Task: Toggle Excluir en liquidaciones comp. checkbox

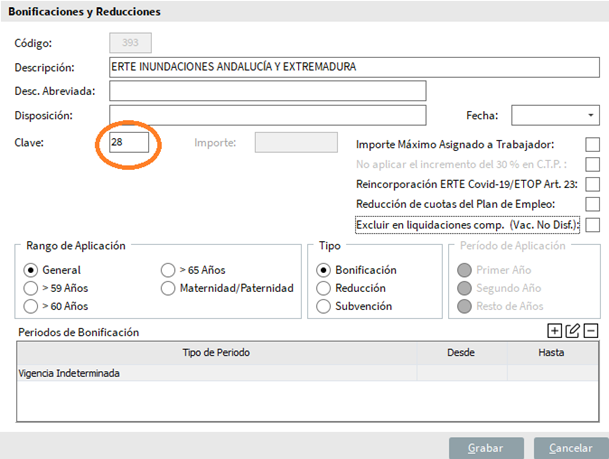Action: 592,224
